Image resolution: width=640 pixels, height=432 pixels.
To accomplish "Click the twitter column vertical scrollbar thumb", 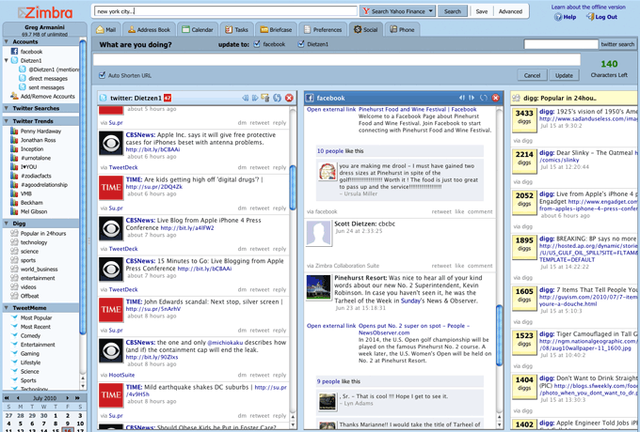I will [x=292, y=187].
